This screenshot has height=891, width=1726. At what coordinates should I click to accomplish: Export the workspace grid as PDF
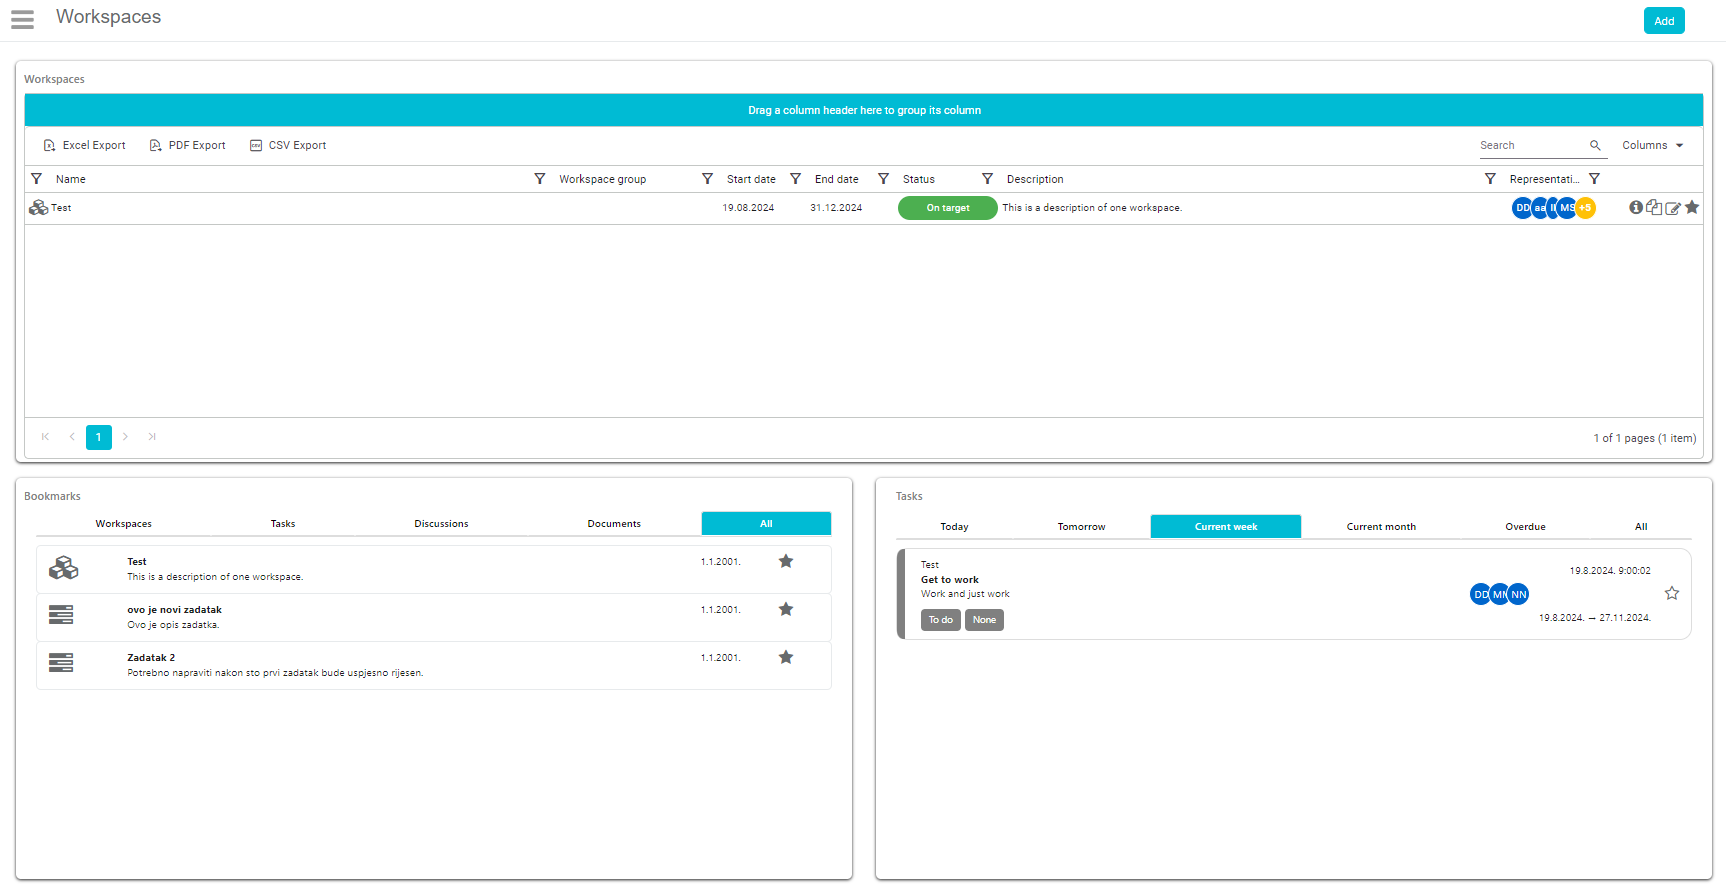click(187, 145)
